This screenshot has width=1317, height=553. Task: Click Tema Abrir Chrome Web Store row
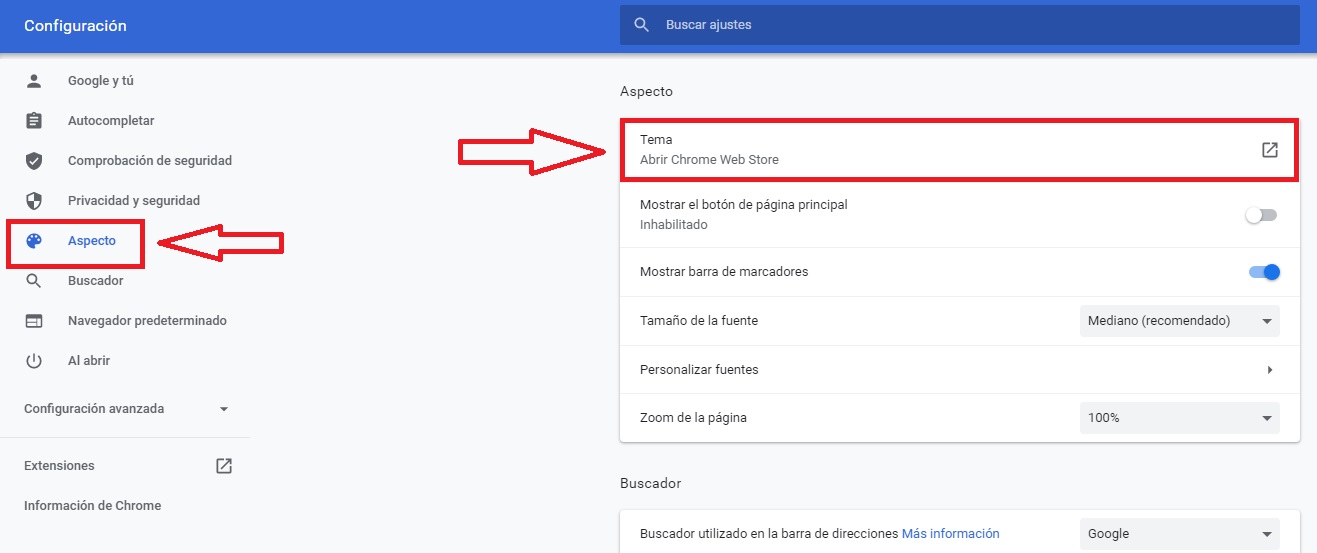point(960,150)
